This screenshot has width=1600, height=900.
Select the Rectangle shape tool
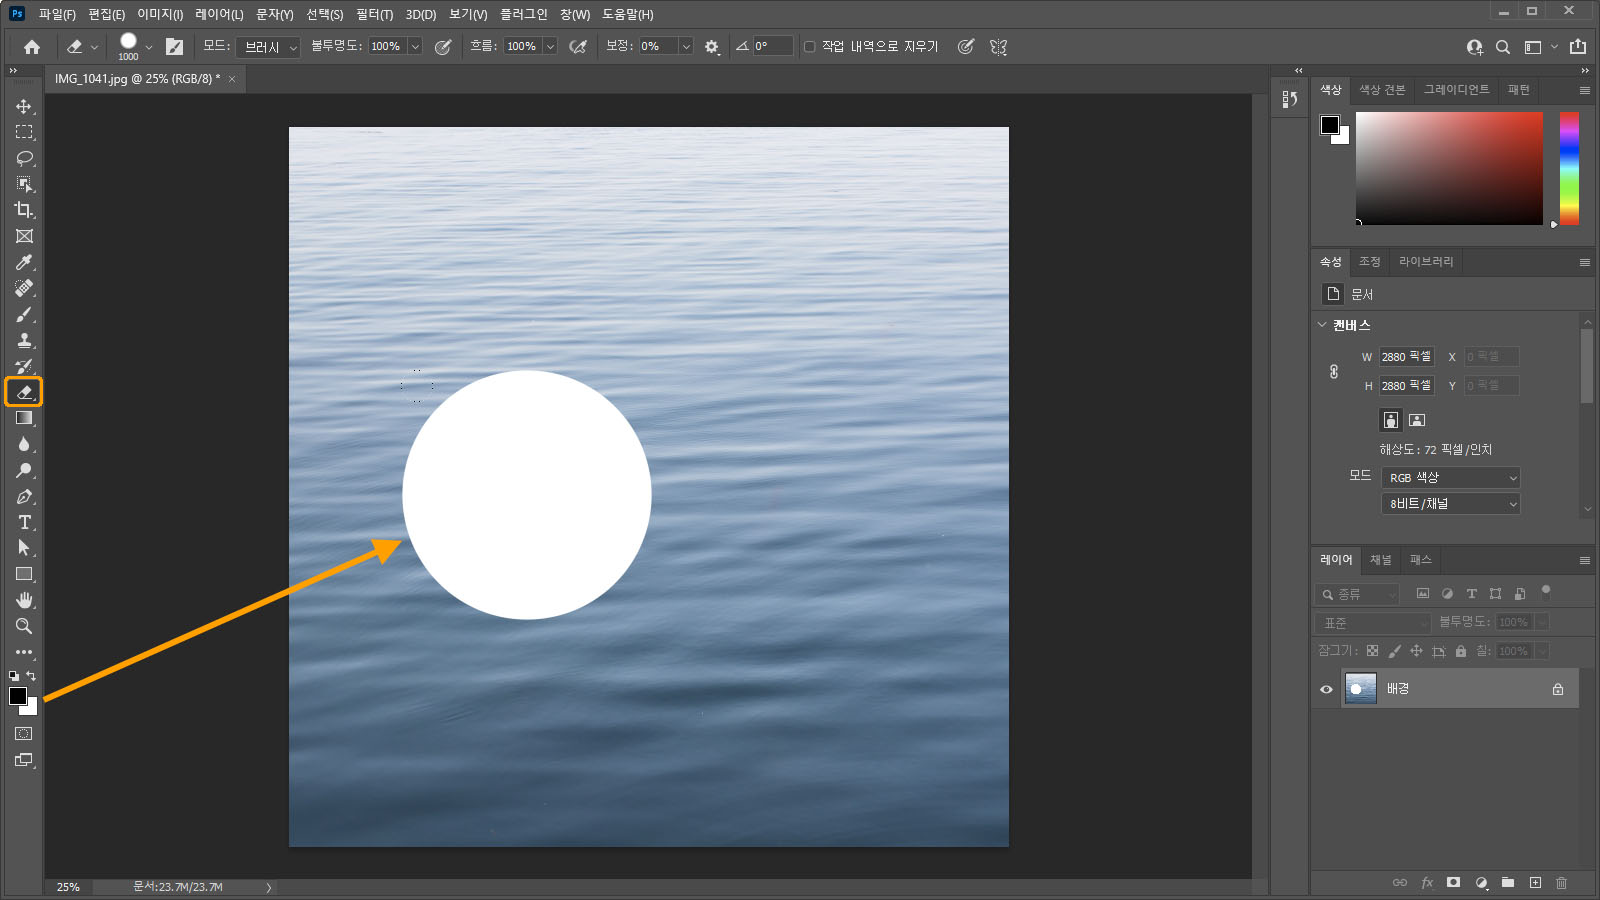pos(24,574)
